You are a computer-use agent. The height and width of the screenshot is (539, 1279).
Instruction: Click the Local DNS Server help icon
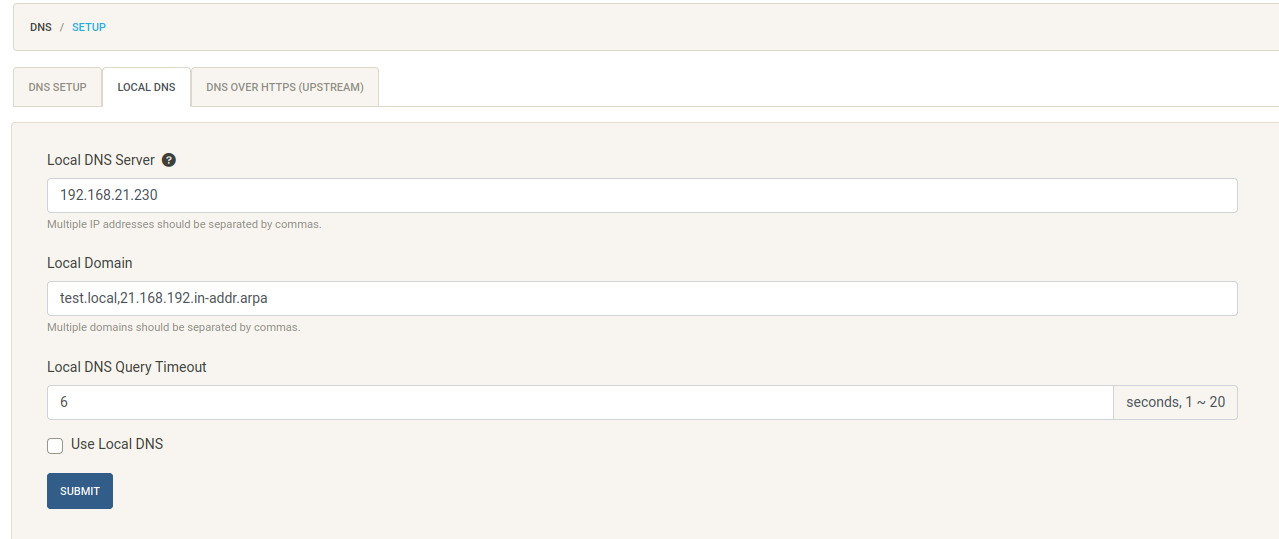click(169, 160)
